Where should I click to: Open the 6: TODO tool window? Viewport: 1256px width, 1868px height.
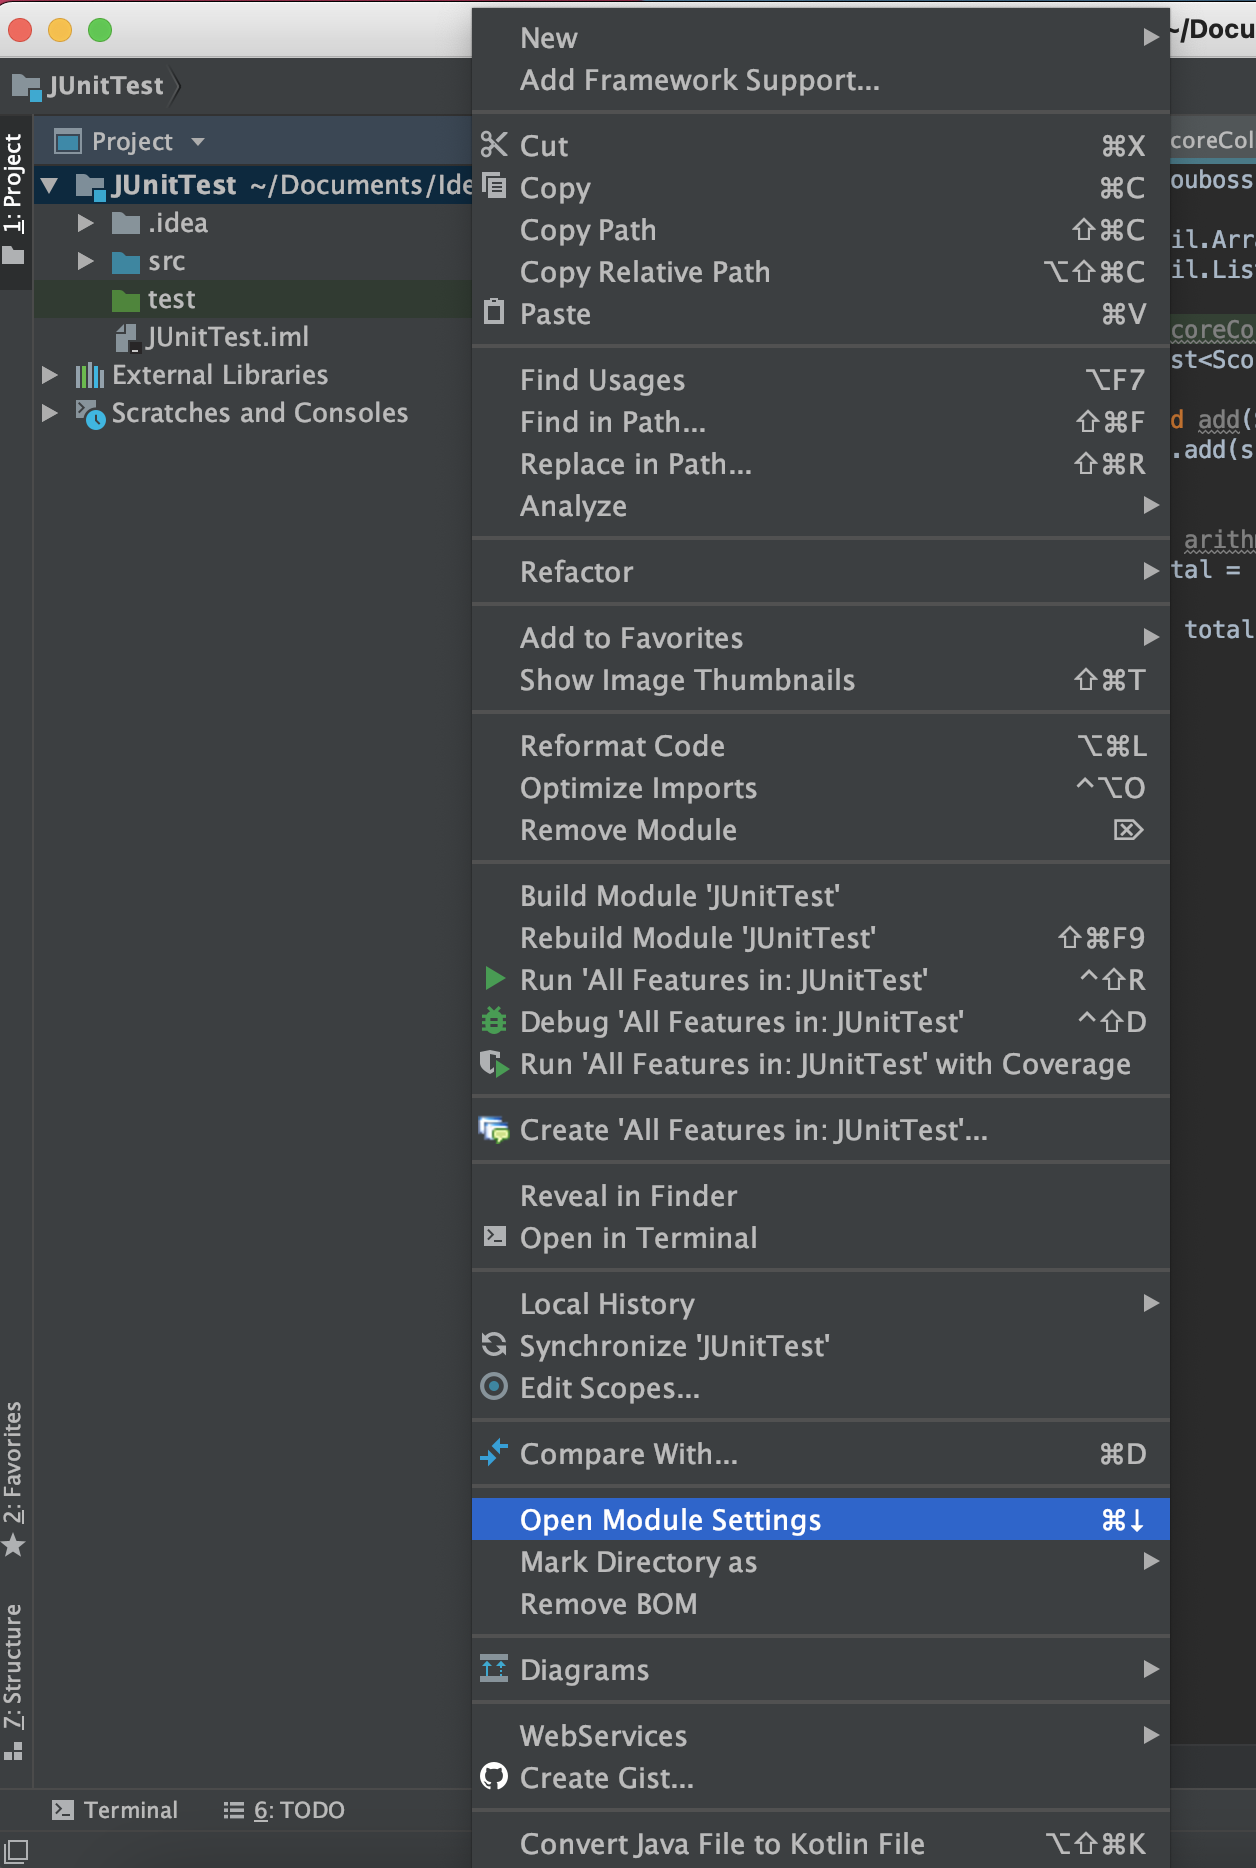(284, 1810)
